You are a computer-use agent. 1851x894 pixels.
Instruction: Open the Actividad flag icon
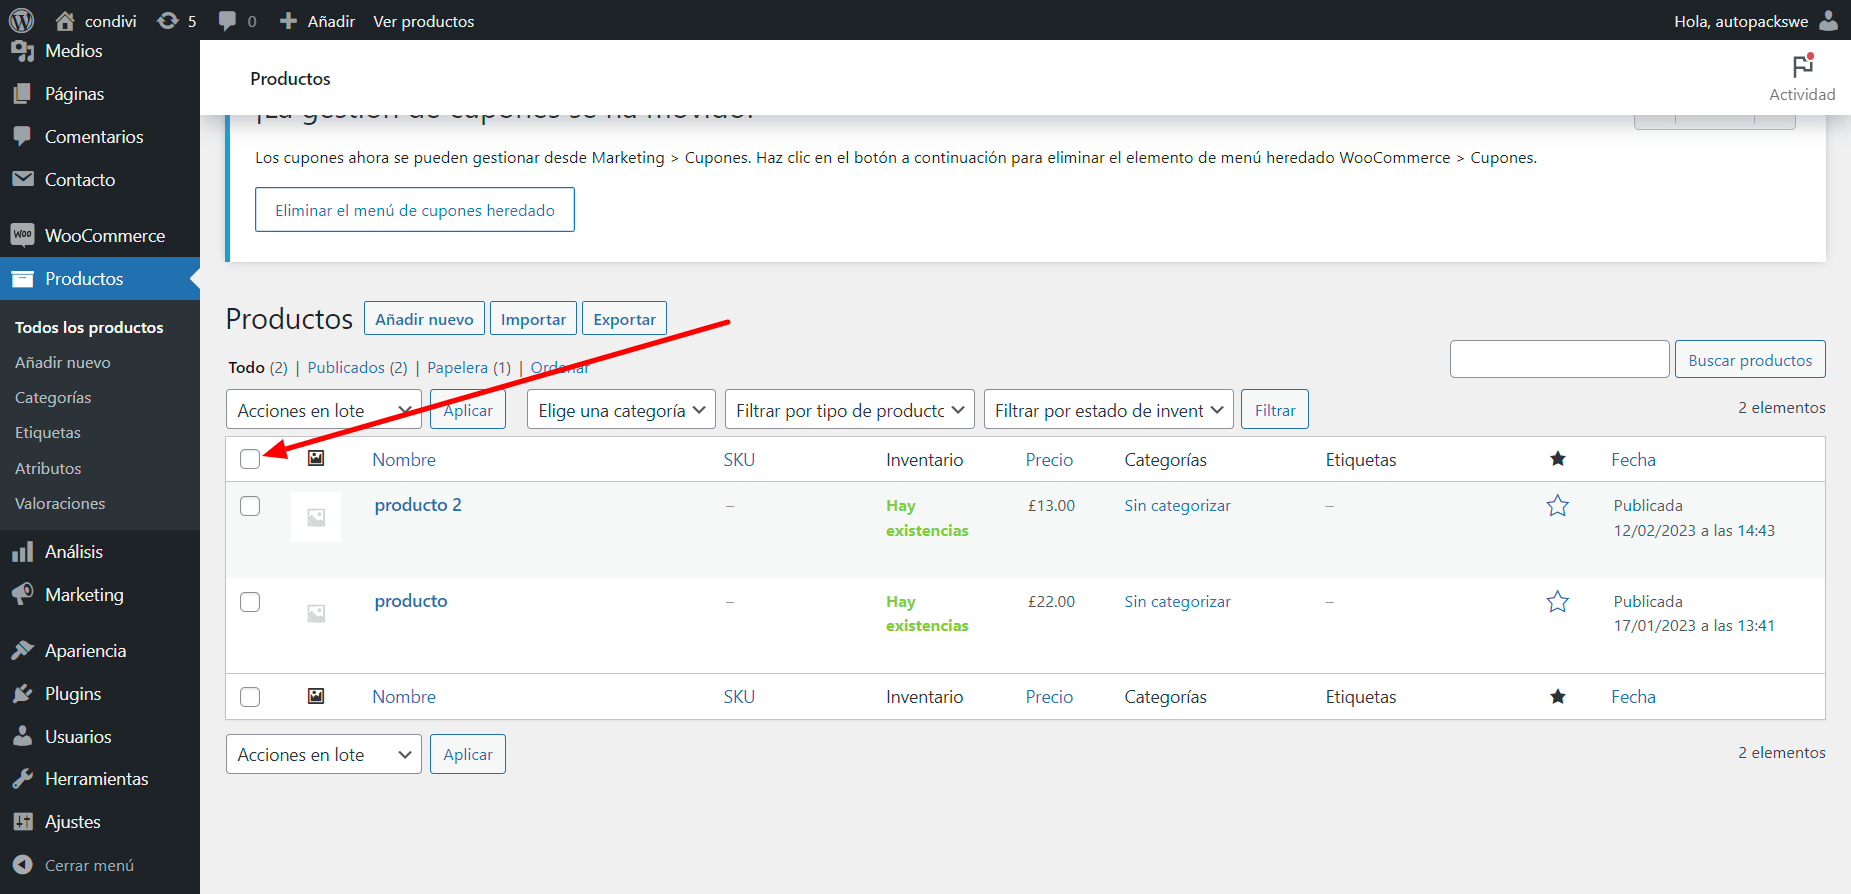1802,66
